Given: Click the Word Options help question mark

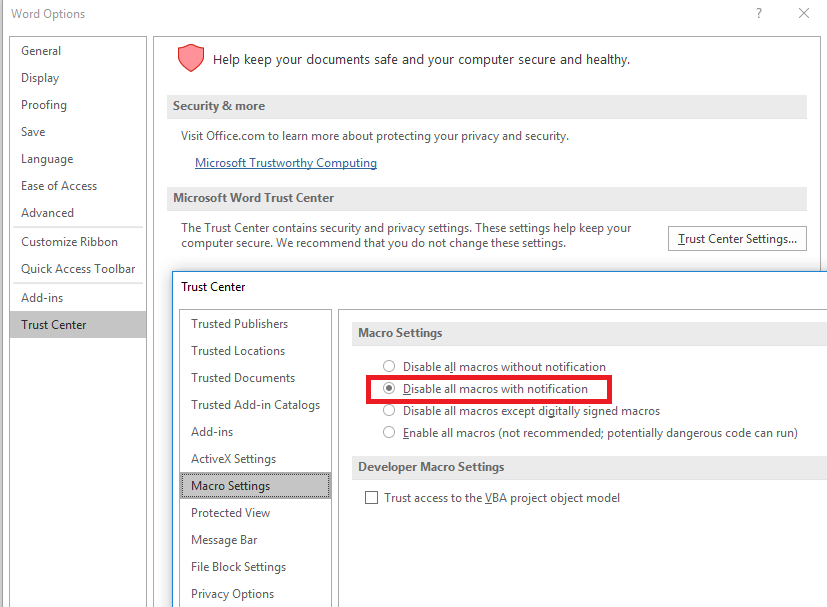Looking at the screenshot, I should pos(759,14).
